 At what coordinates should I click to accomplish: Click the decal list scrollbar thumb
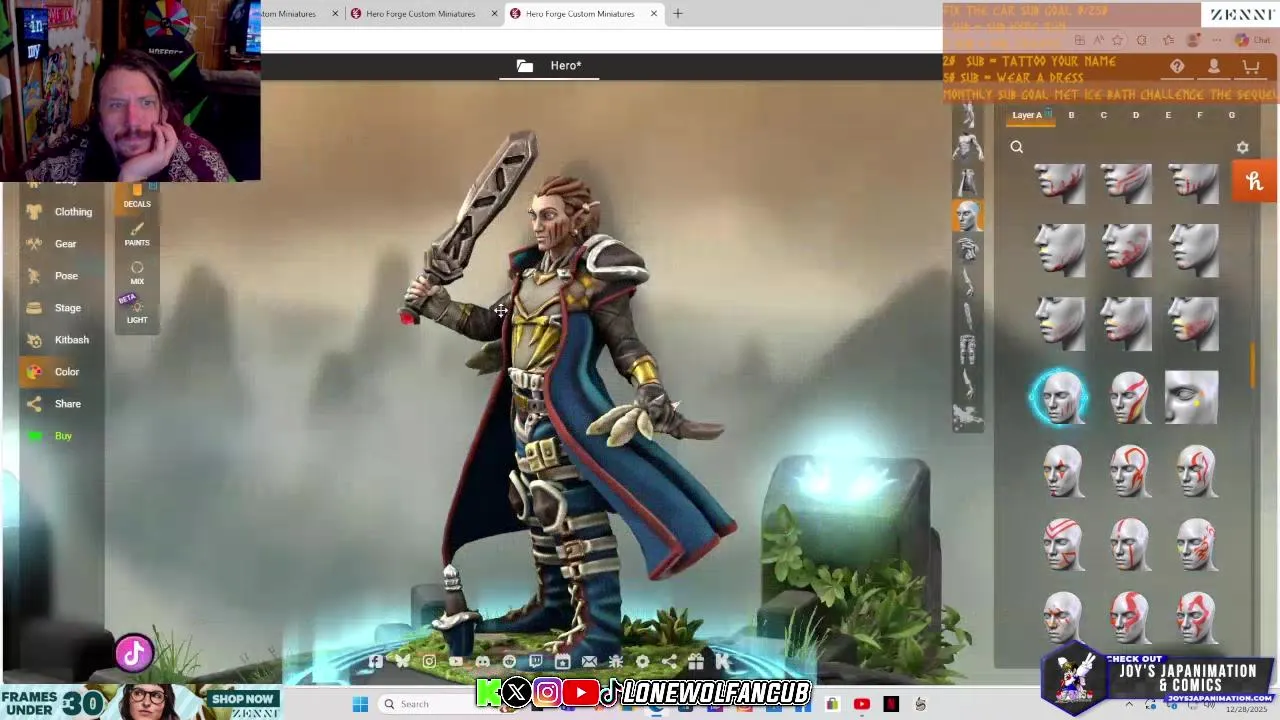click(1252, 366)
